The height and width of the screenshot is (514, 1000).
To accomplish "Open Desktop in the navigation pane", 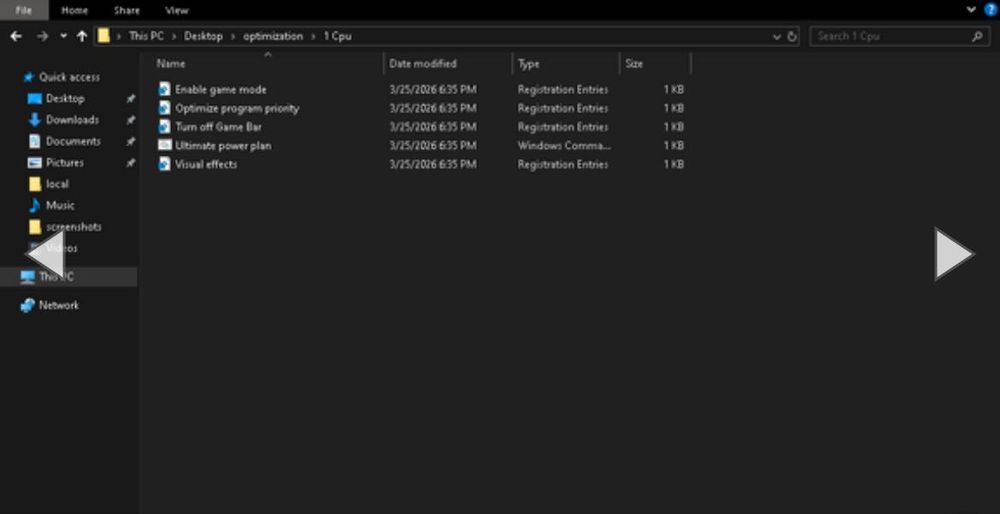I will (x=65, y=98).
